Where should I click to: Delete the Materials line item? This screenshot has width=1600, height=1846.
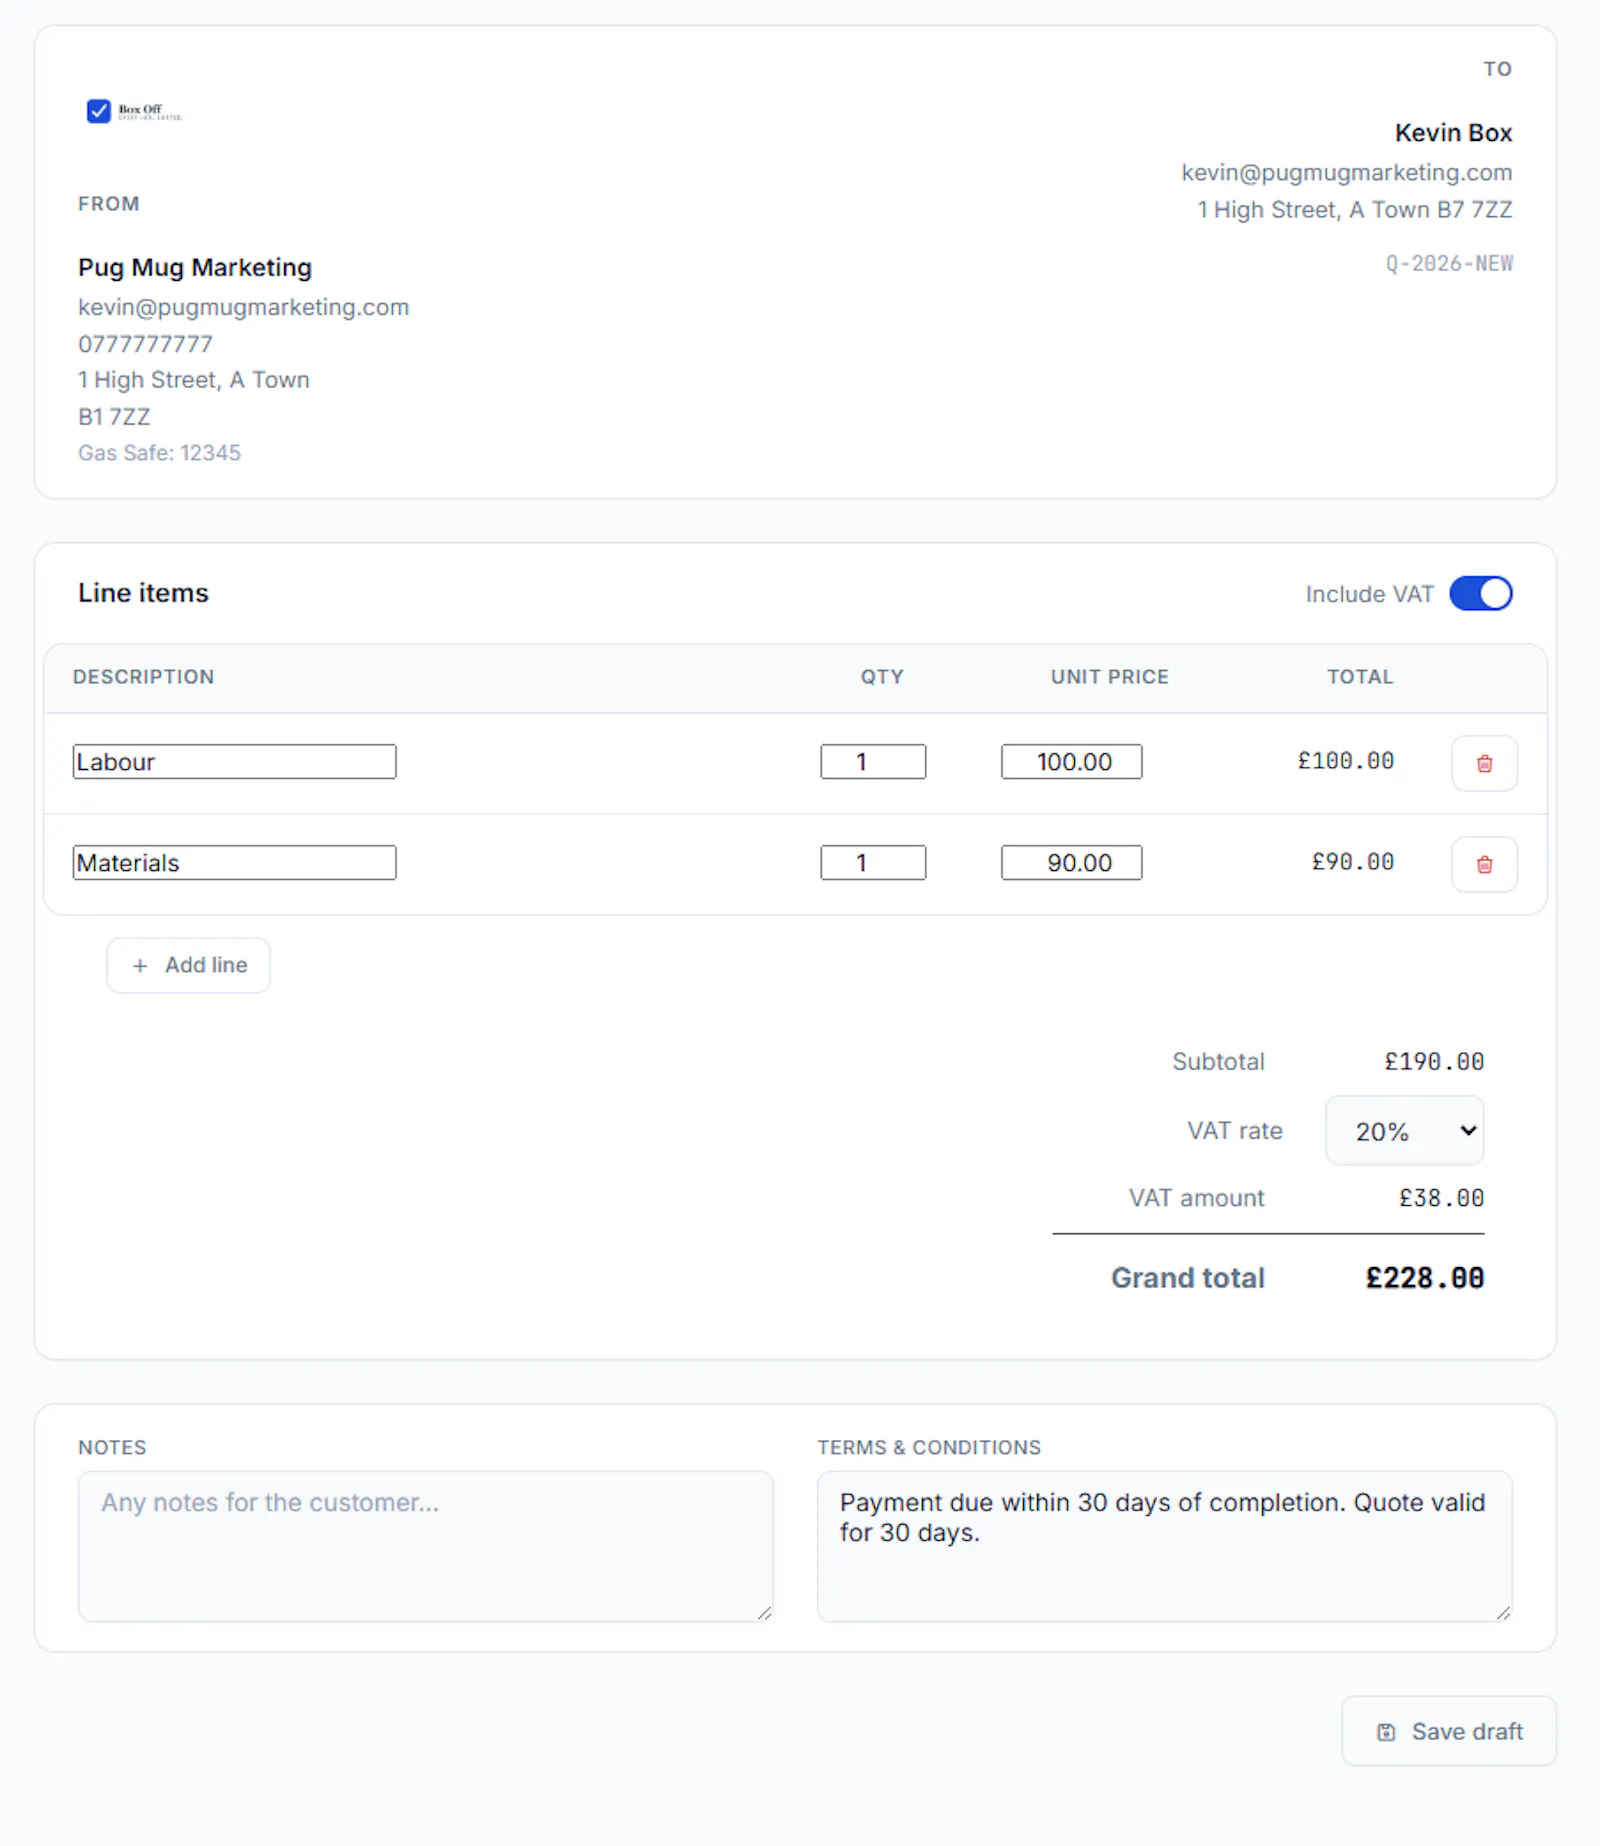coord(1484,864)
